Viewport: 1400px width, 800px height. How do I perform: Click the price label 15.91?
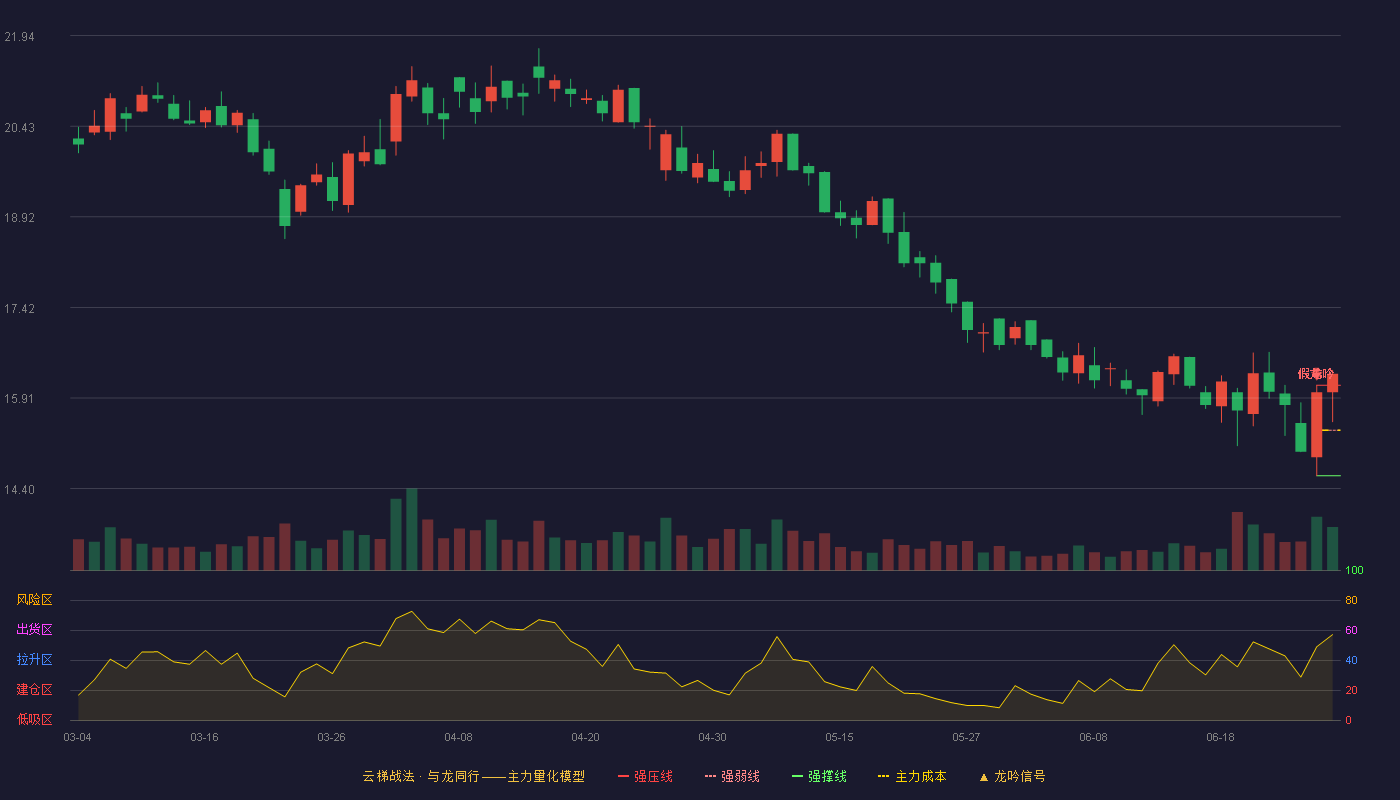(19, 399)
